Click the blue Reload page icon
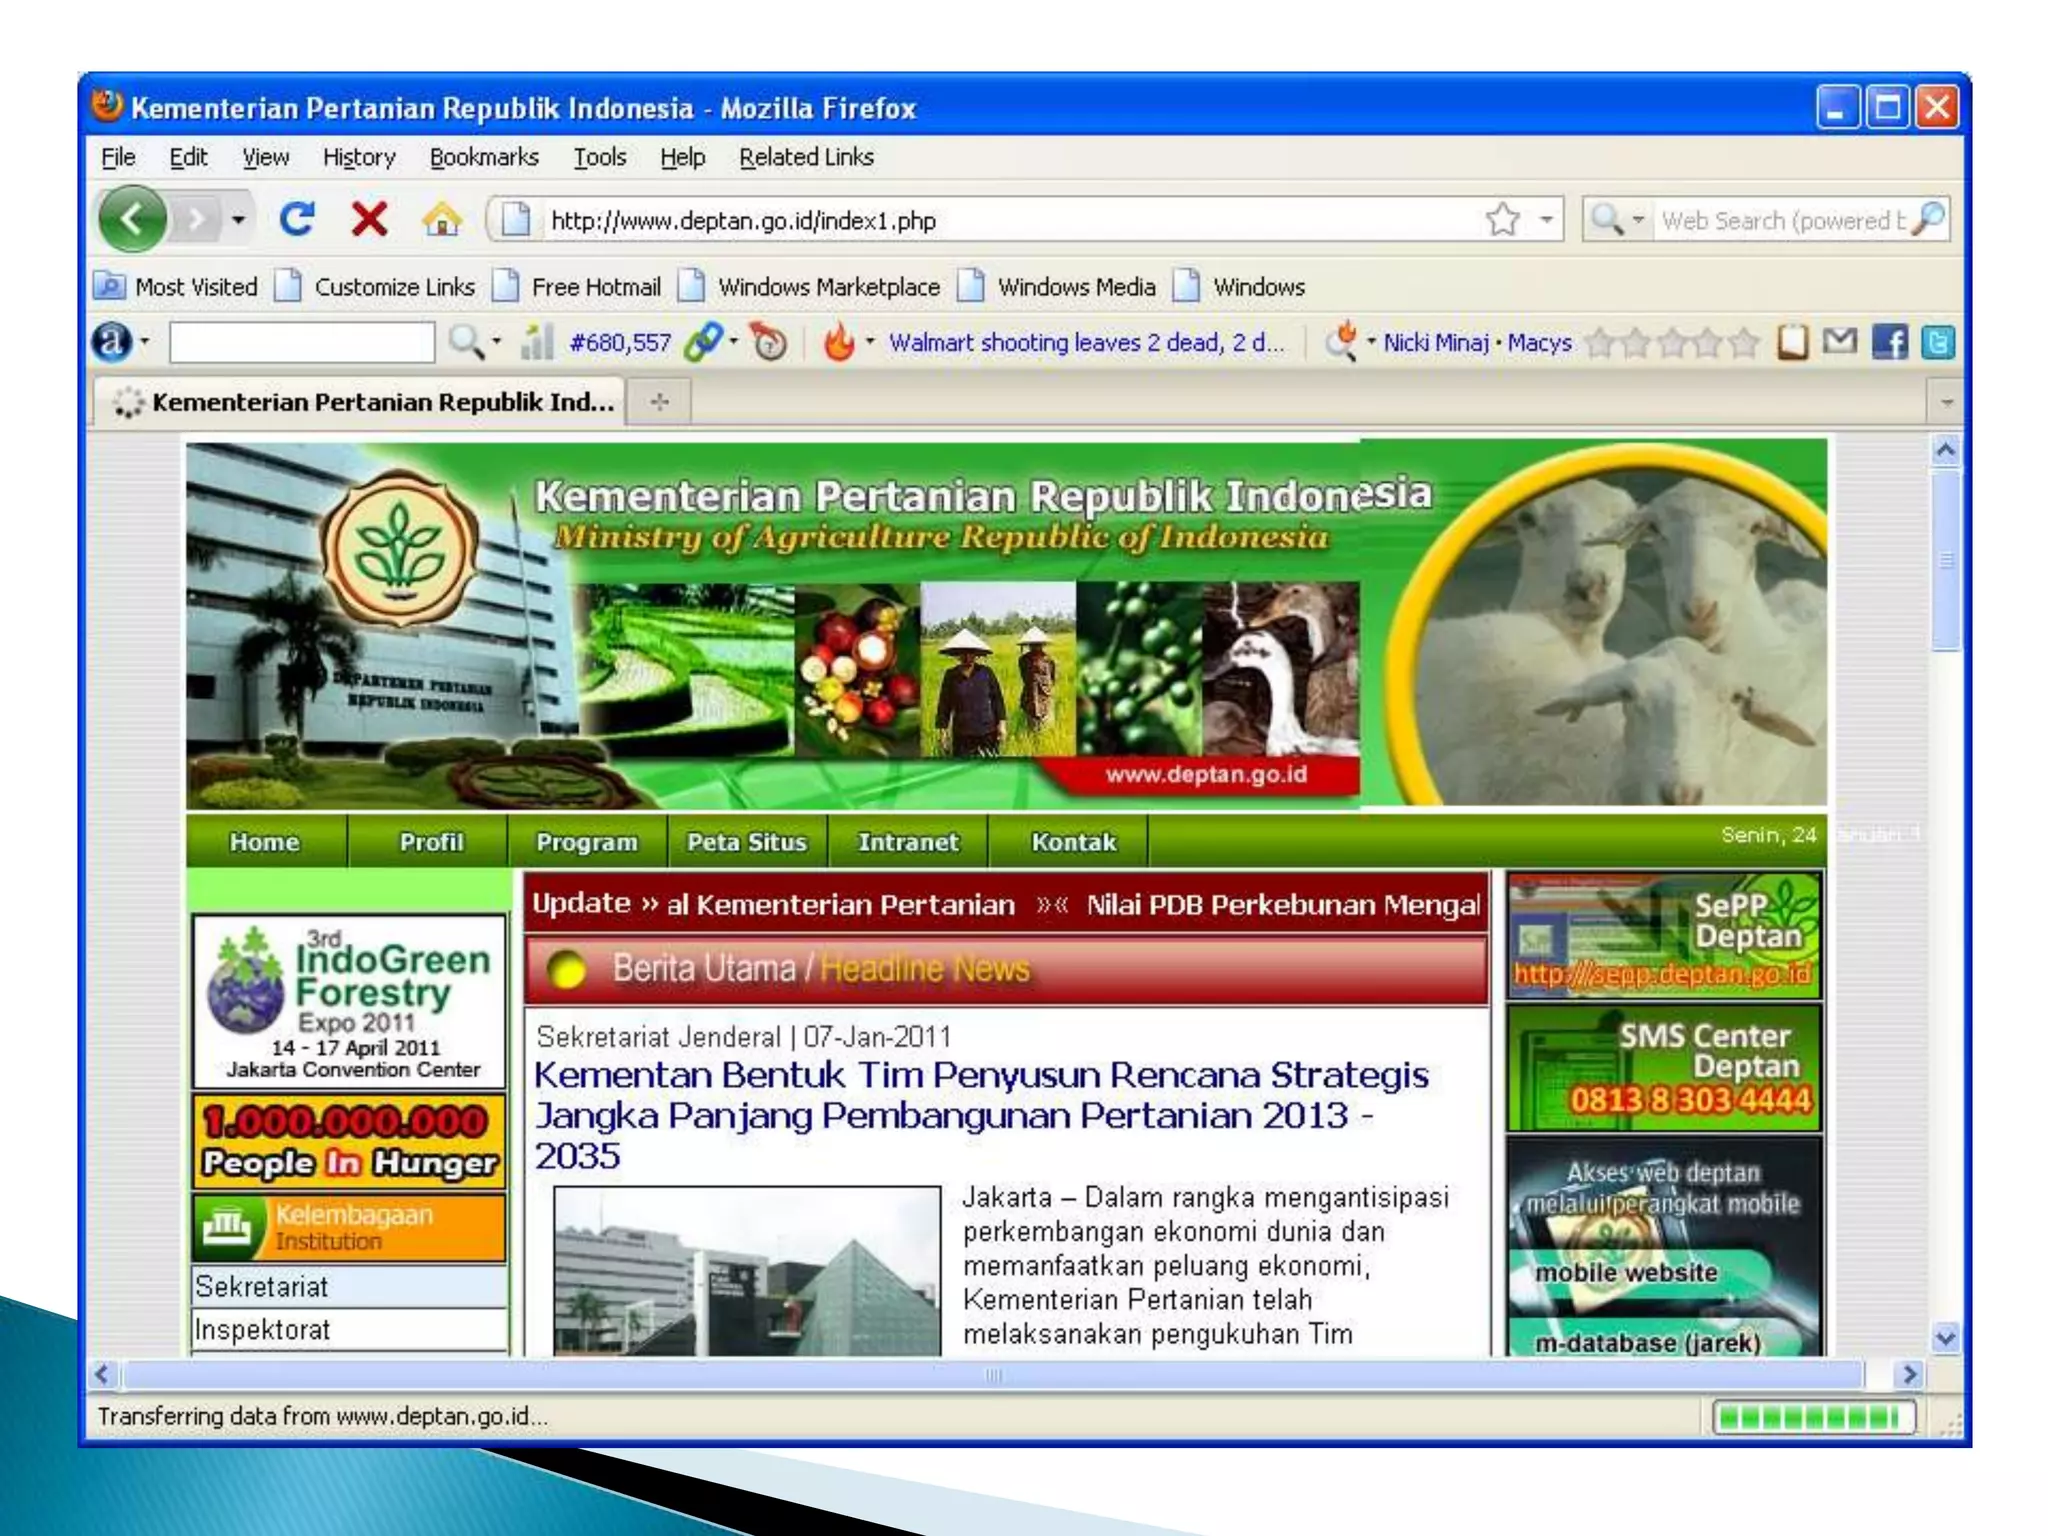Viewport: 2048px width, 1536px height. tap(297, 219)
